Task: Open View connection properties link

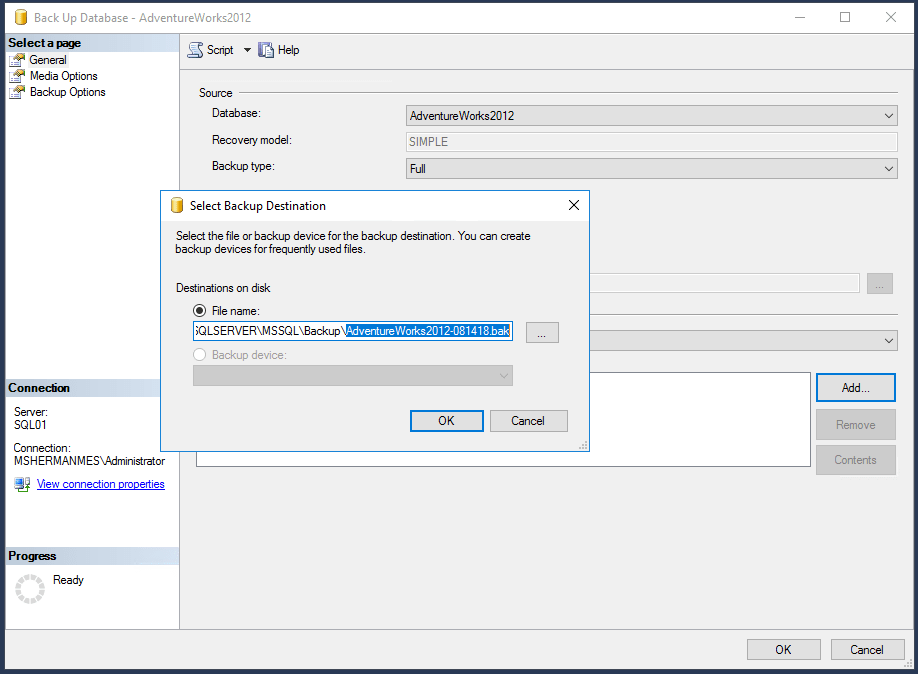Action: [100, 484]
